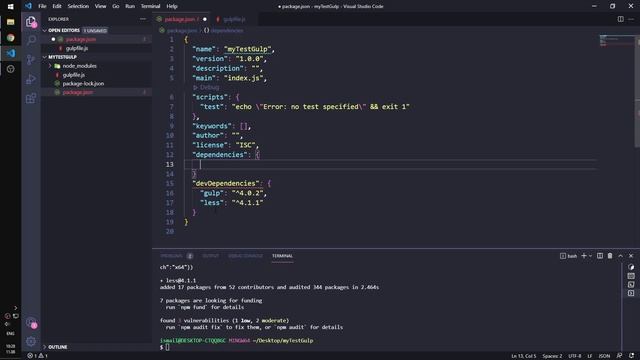Maximize the panel with chevron up
The image size is (640, 360).
click(620, 256)
